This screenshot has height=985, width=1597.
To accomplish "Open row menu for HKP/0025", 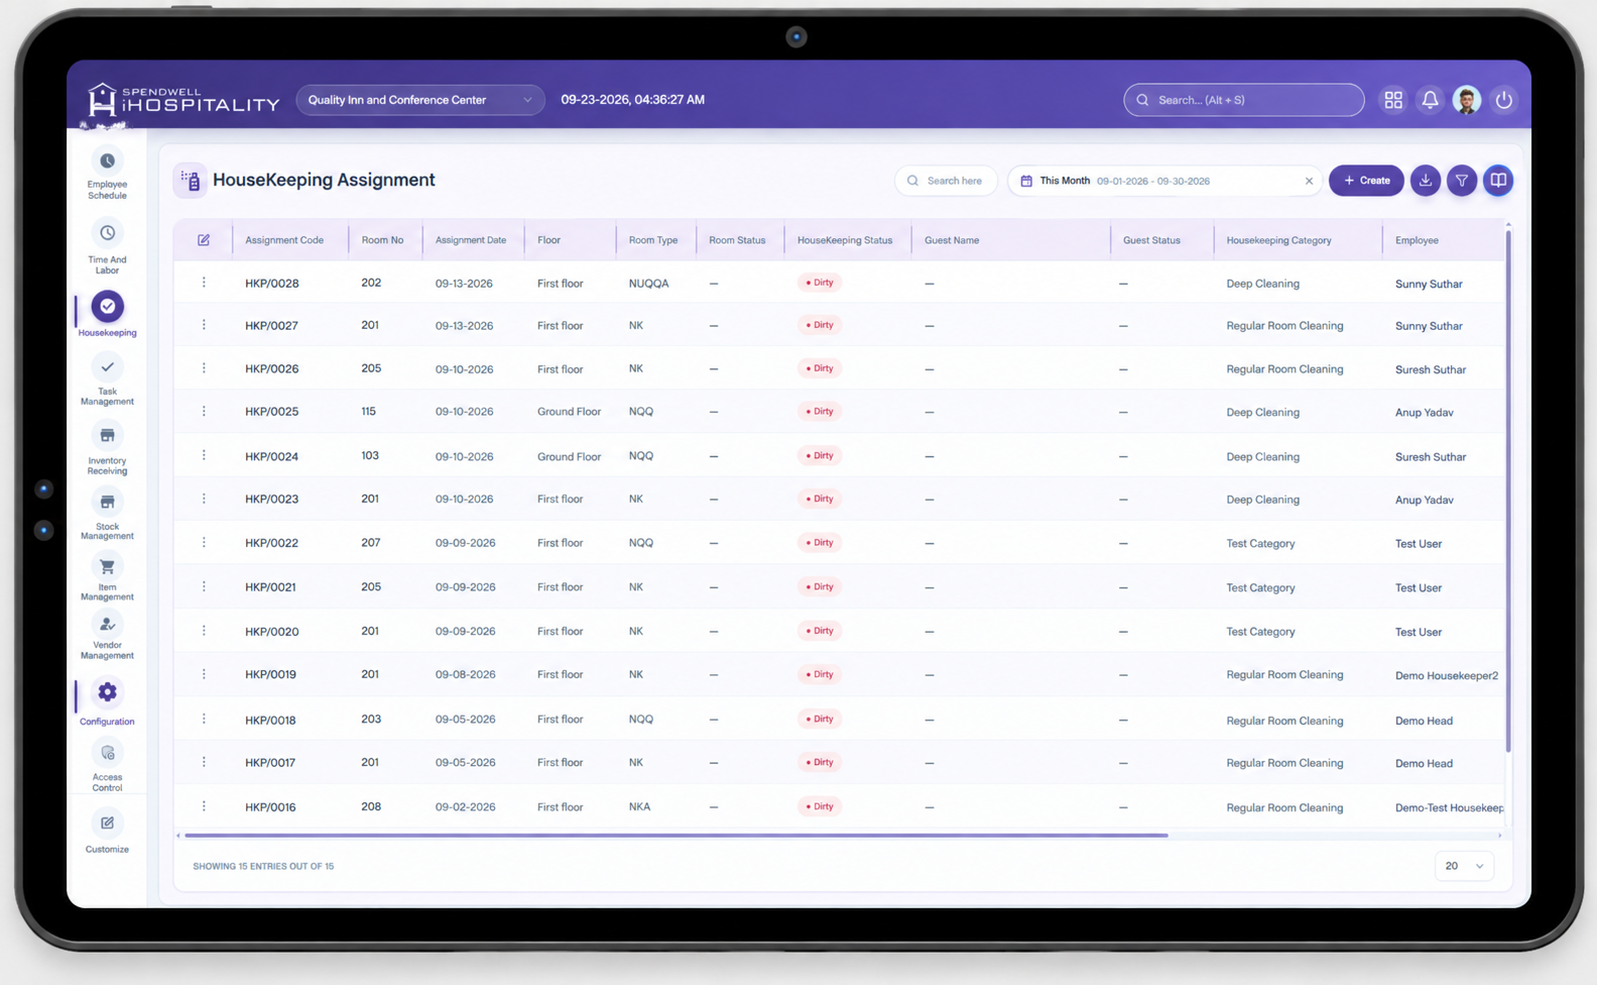I will 204,411.
